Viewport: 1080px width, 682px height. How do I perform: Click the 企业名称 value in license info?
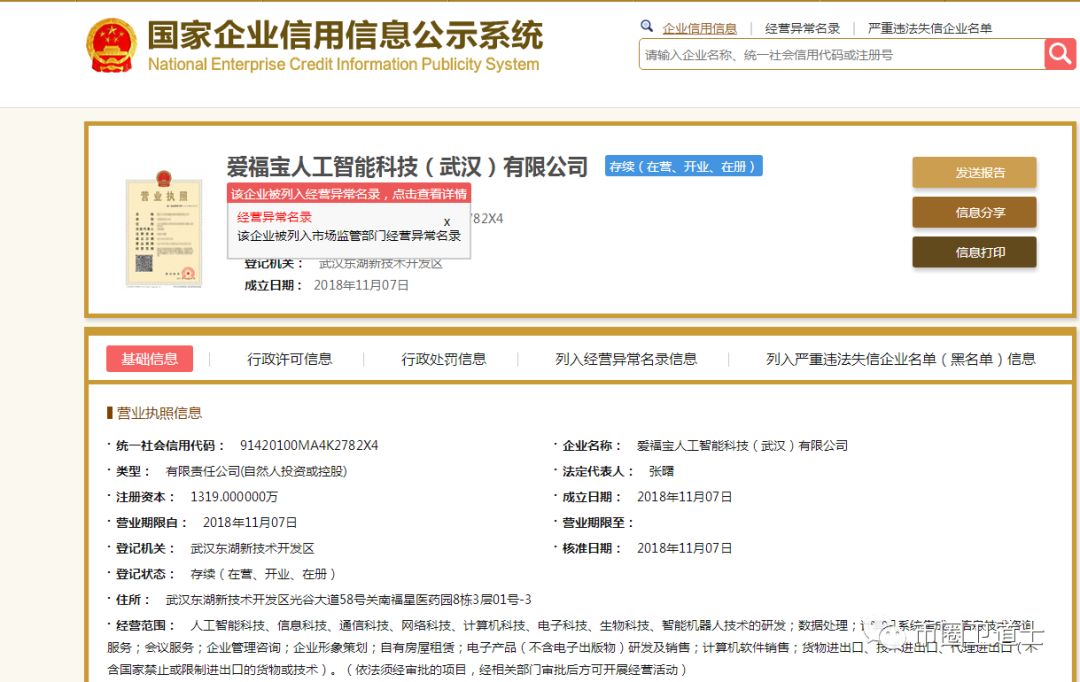tap(742, 446)
